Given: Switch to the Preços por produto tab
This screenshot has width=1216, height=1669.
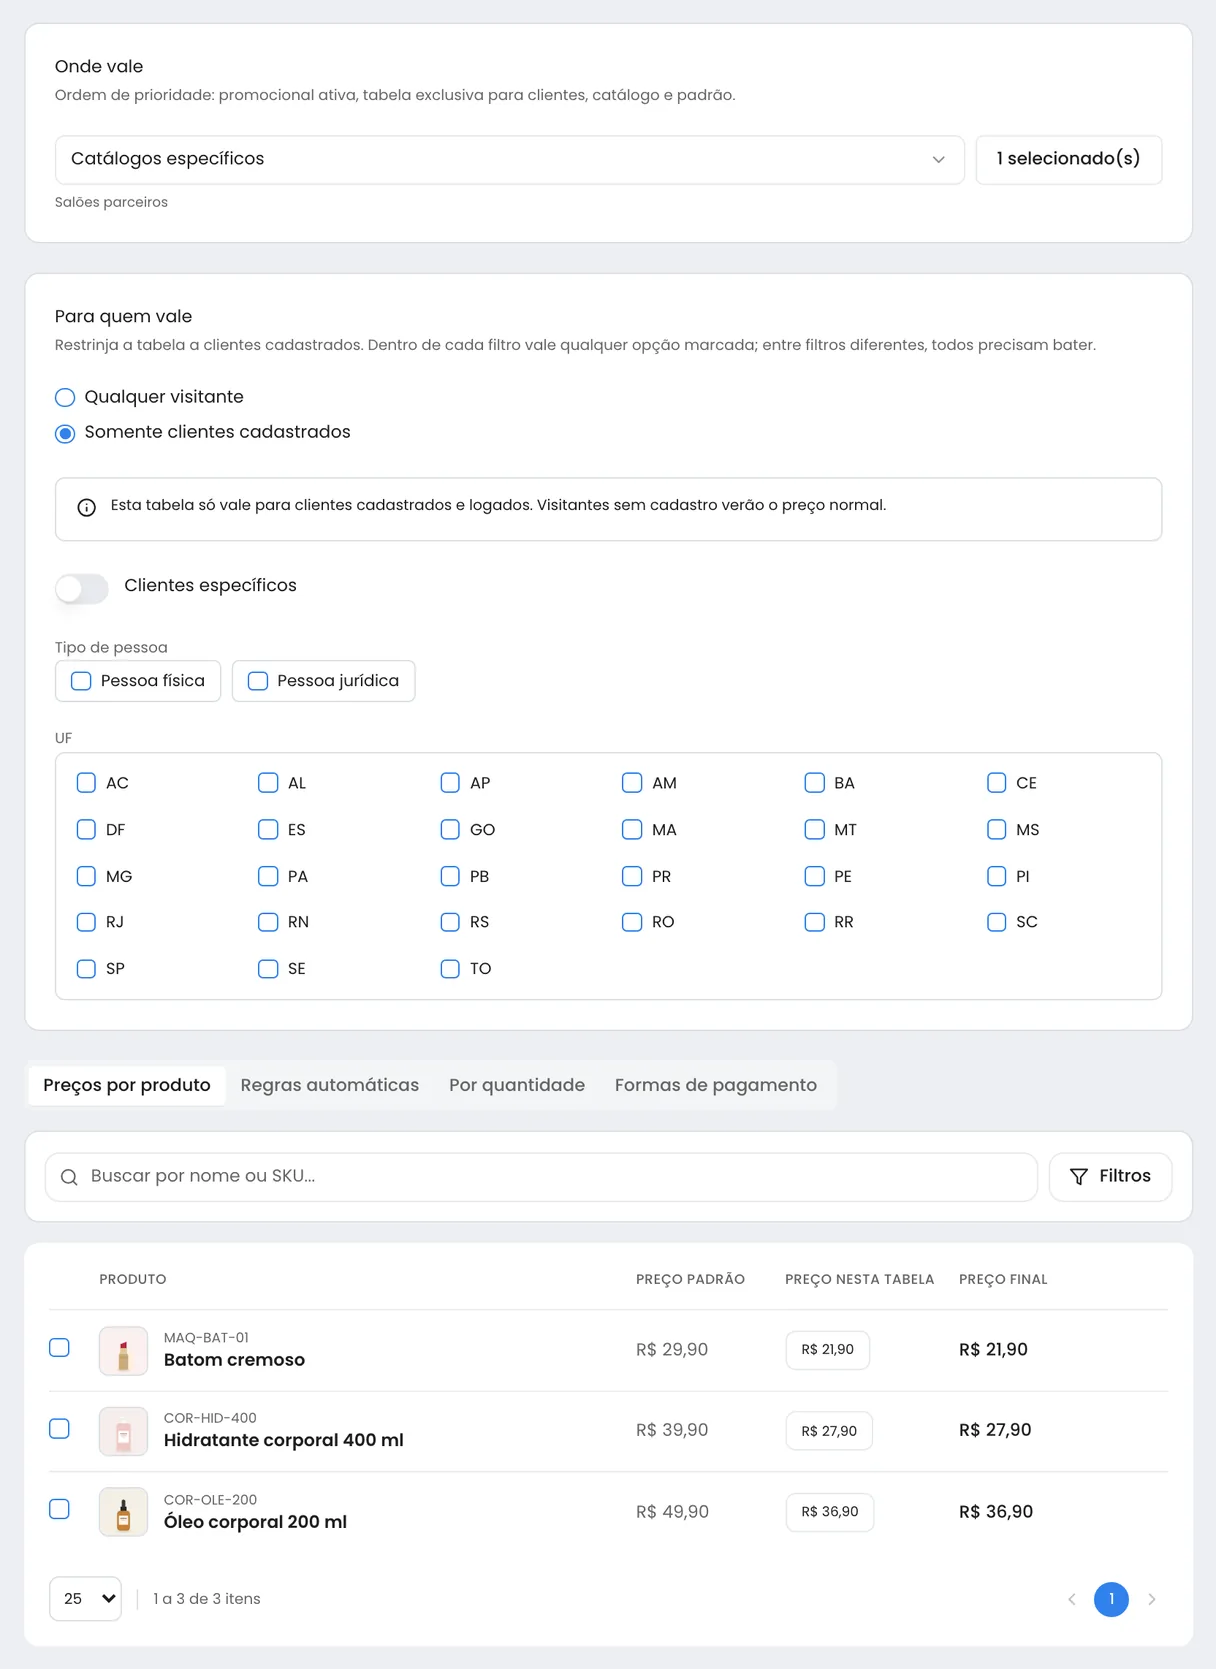Looking at the screenshot, I should tap(127, 1086).
